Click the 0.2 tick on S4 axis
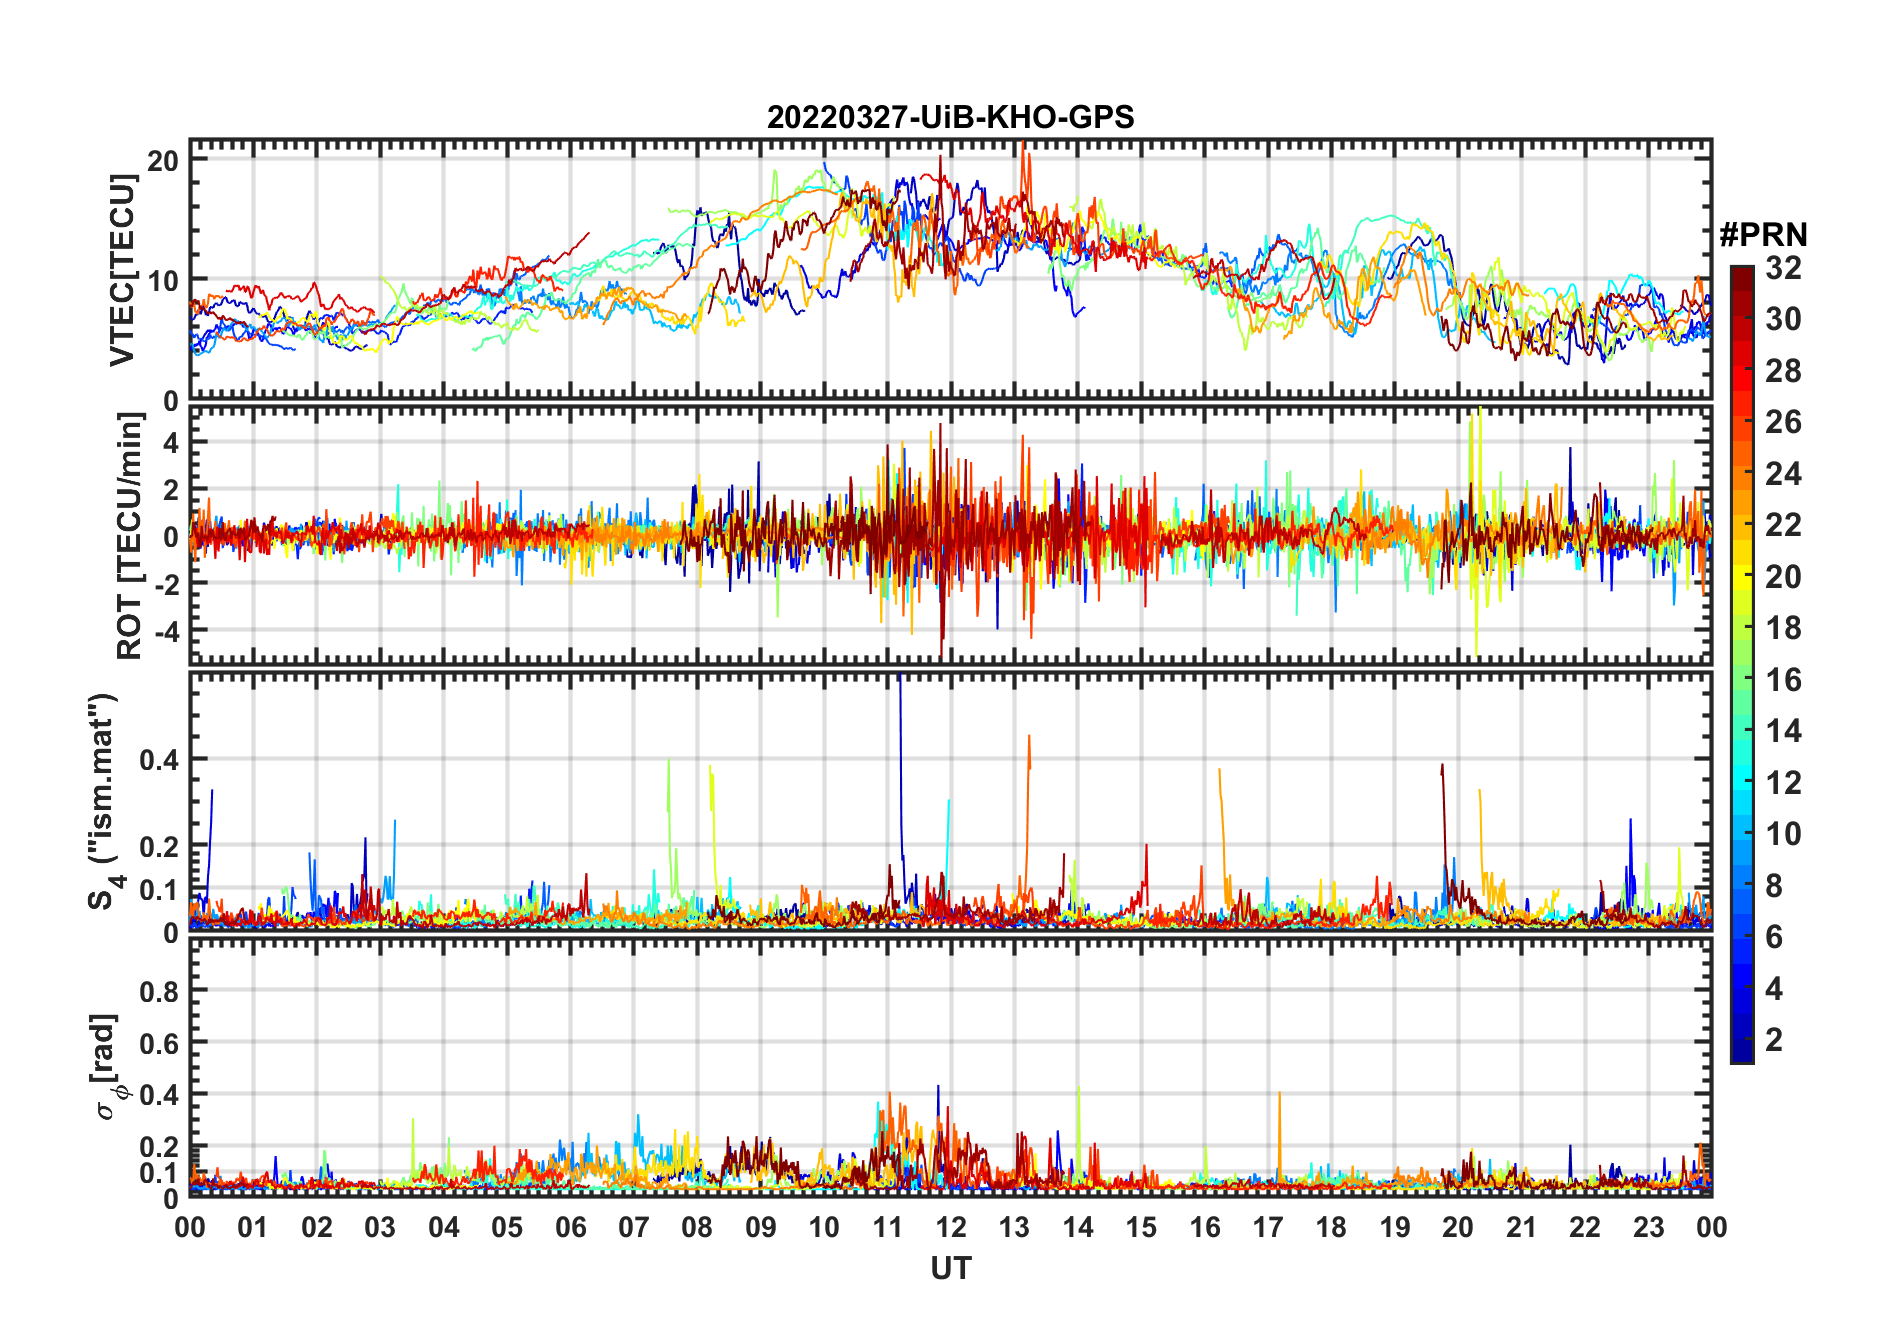 pos(159,846)
